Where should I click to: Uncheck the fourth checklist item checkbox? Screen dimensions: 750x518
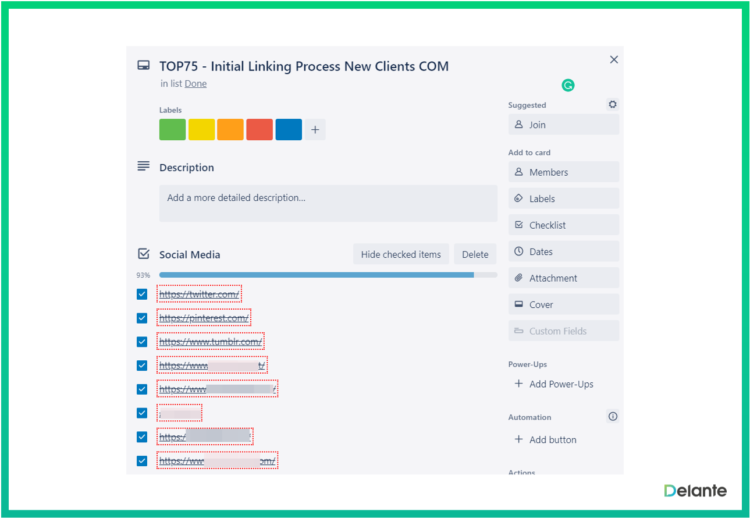(x=142, y=365)
